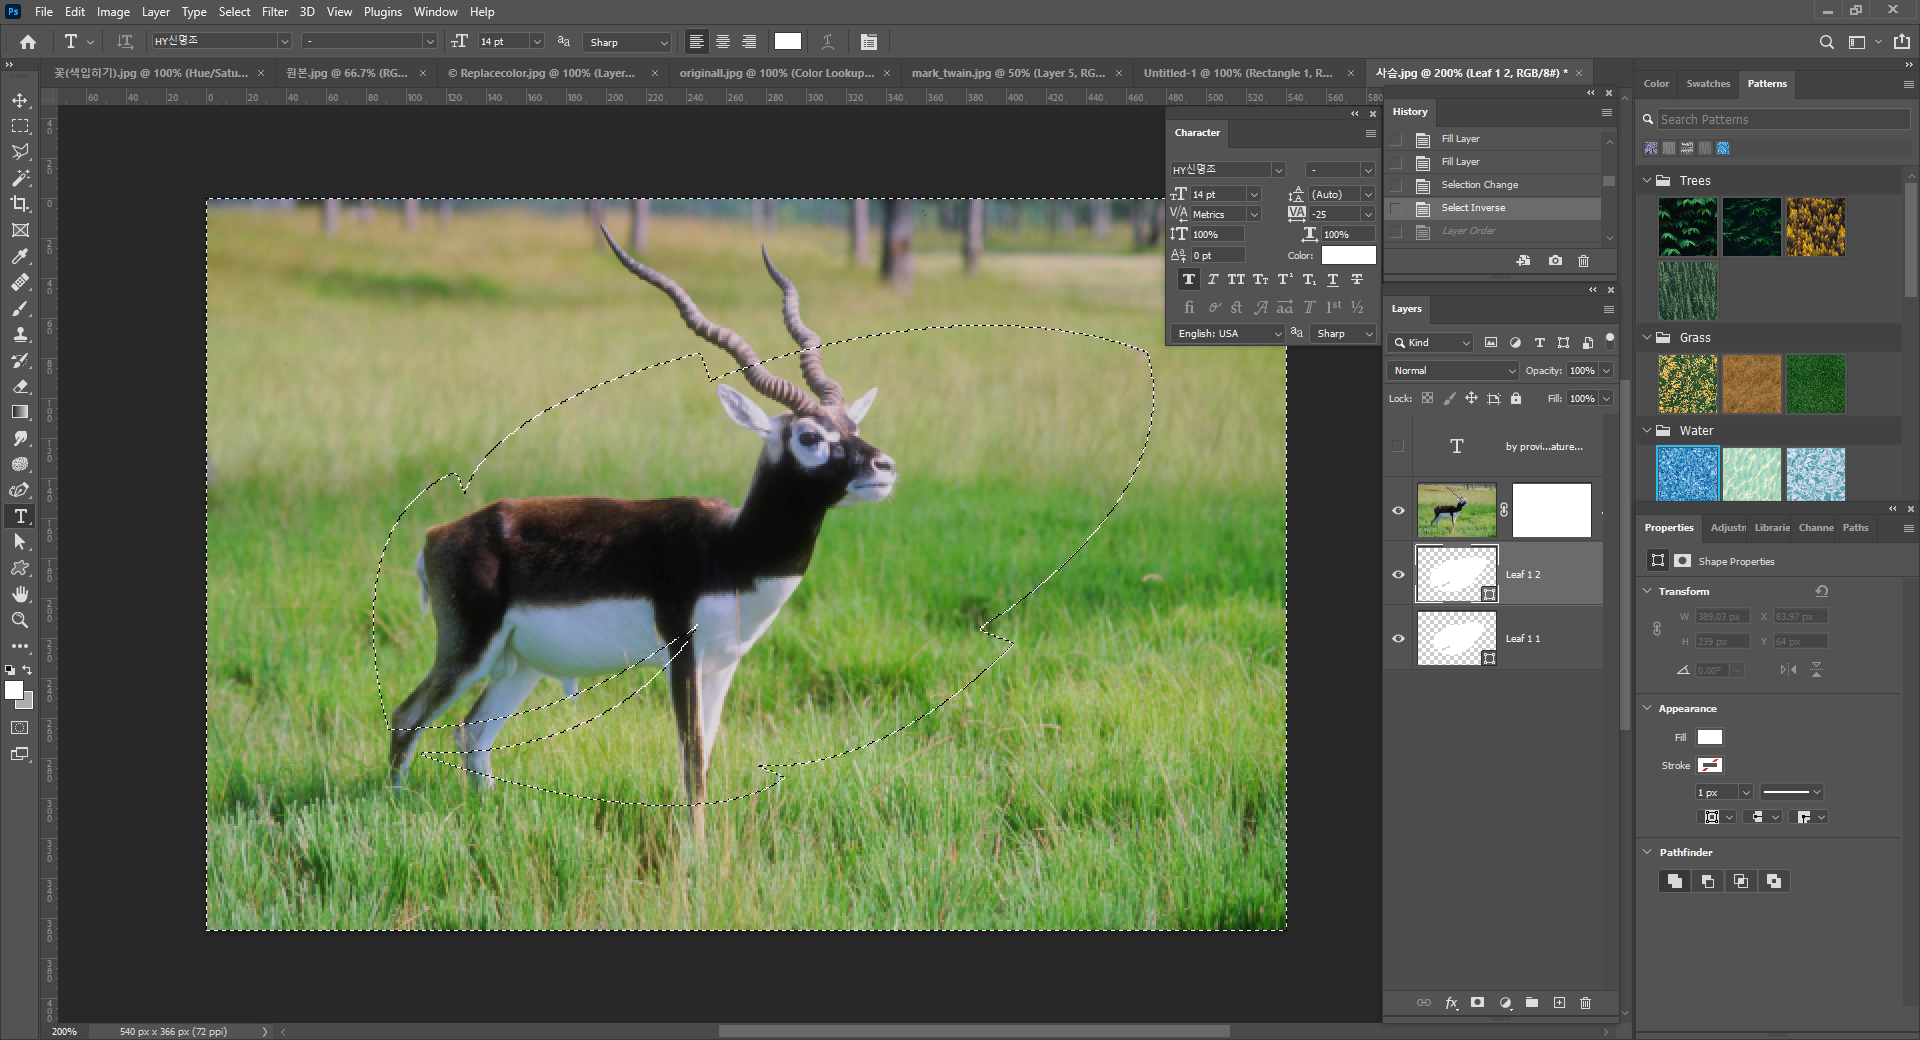Select the Hand tool

pos(20,594)
